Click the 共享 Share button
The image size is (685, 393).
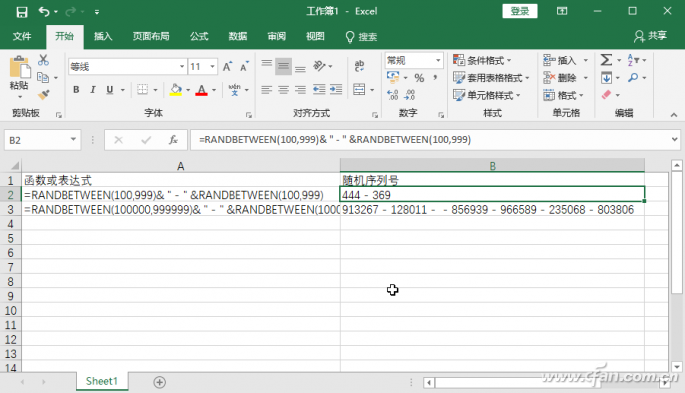pyautogui.click(x=651, y=36)
